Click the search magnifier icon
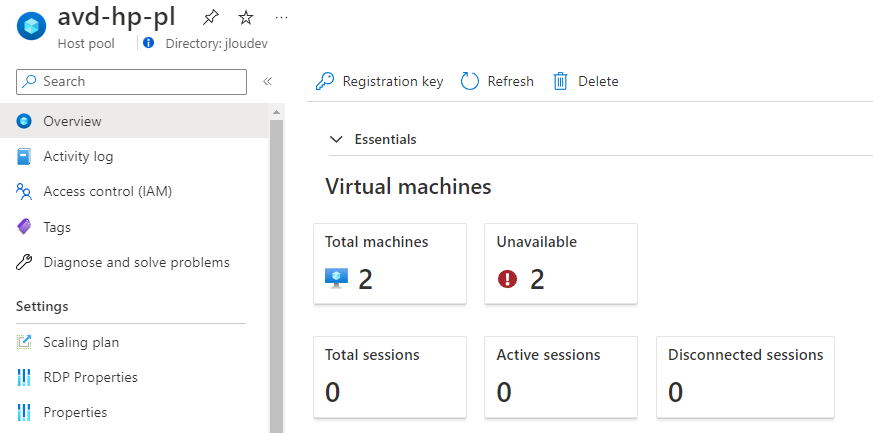 tap(30, 82)
